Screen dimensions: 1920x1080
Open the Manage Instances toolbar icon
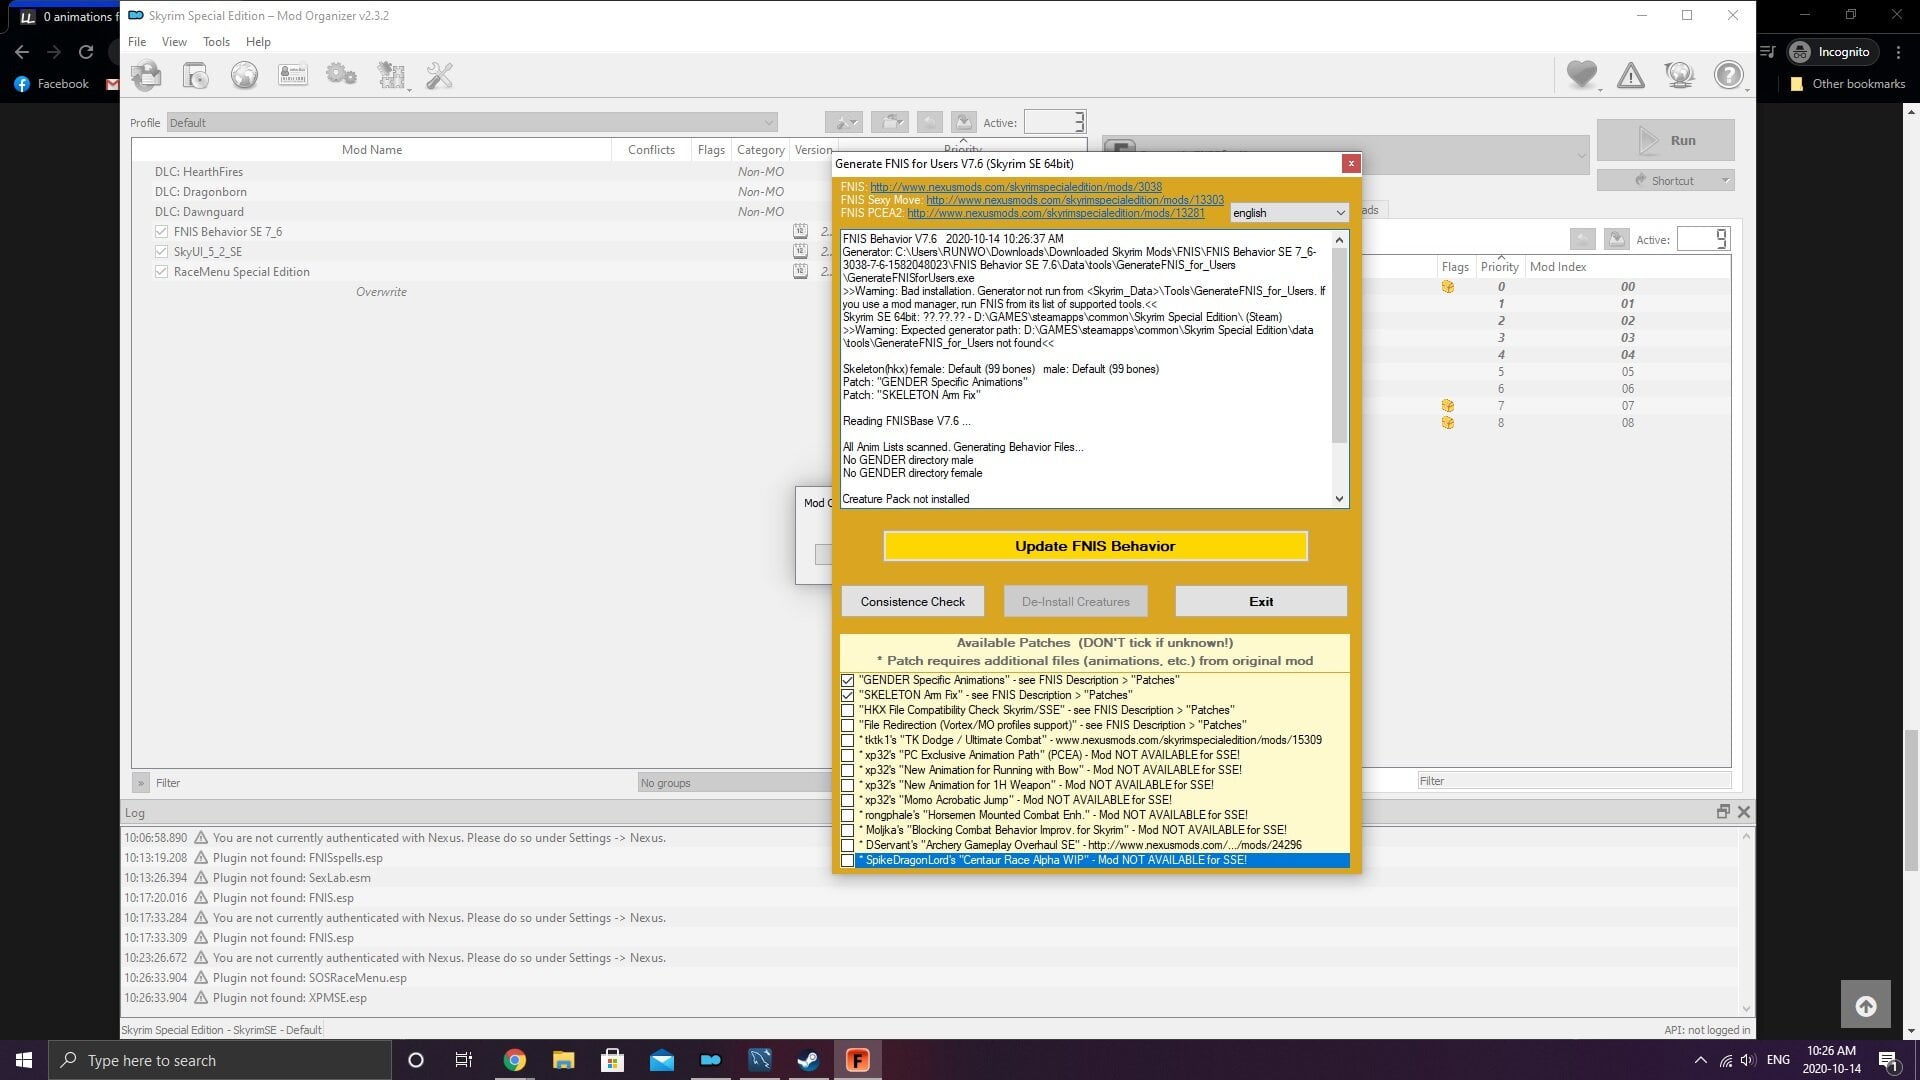[146, 75]
